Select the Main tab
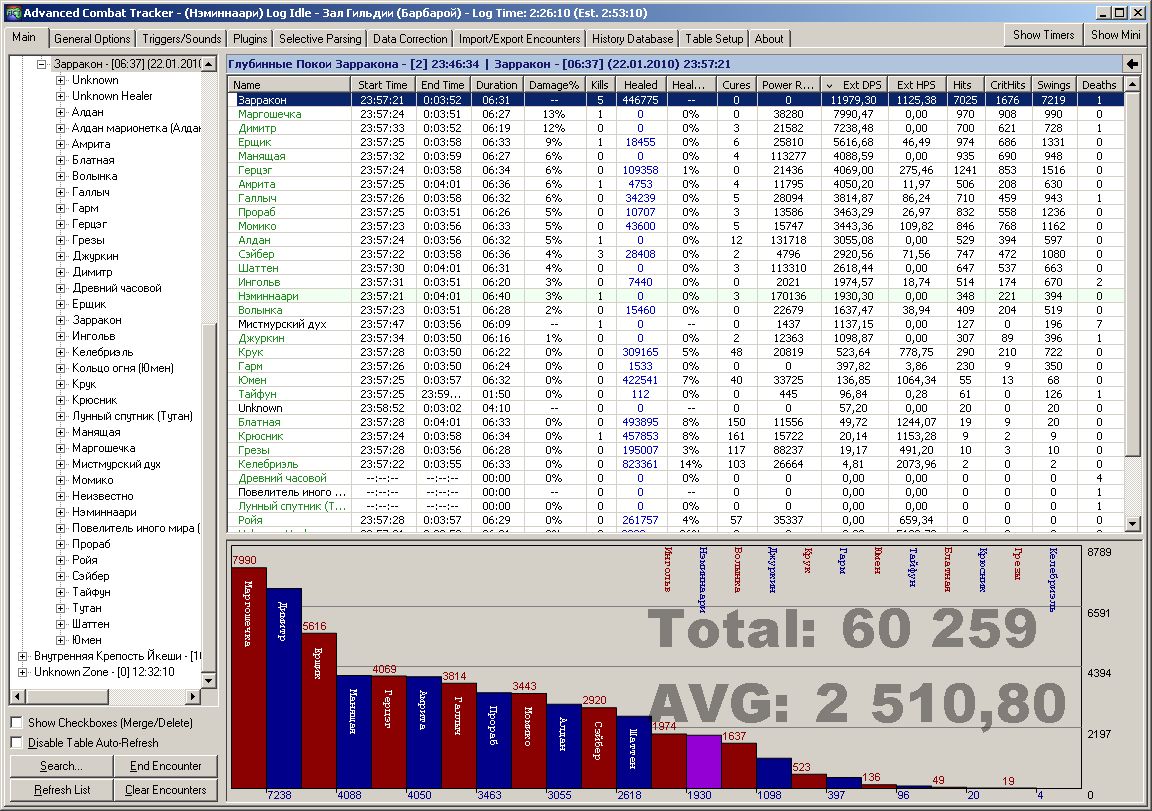 click(24, 37)
